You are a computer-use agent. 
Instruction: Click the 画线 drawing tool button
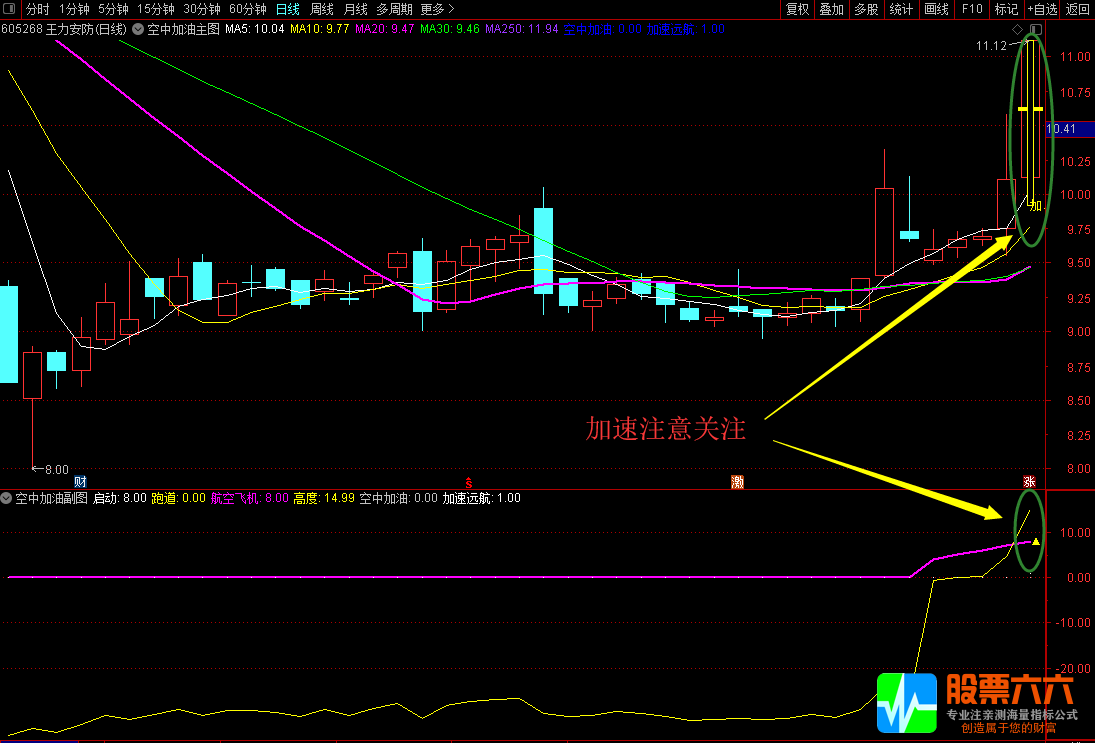click(936, 9)
